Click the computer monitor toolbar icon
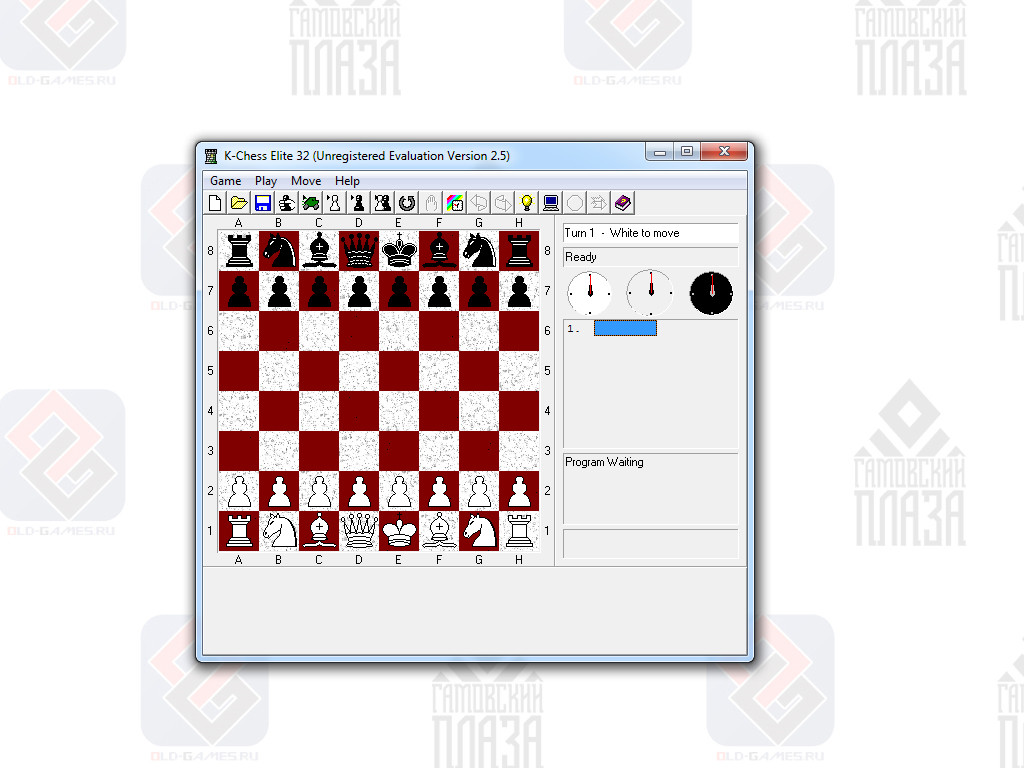This screenshot has height=768, width=1024. pyautogui.click(x=551, y=203)
